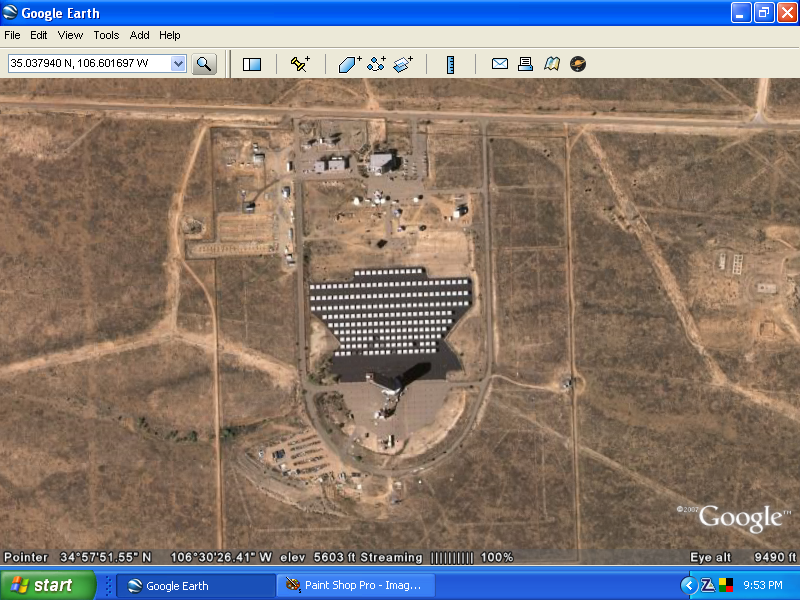
Task: Open the Add menu
Action: [x=139, y=35]
